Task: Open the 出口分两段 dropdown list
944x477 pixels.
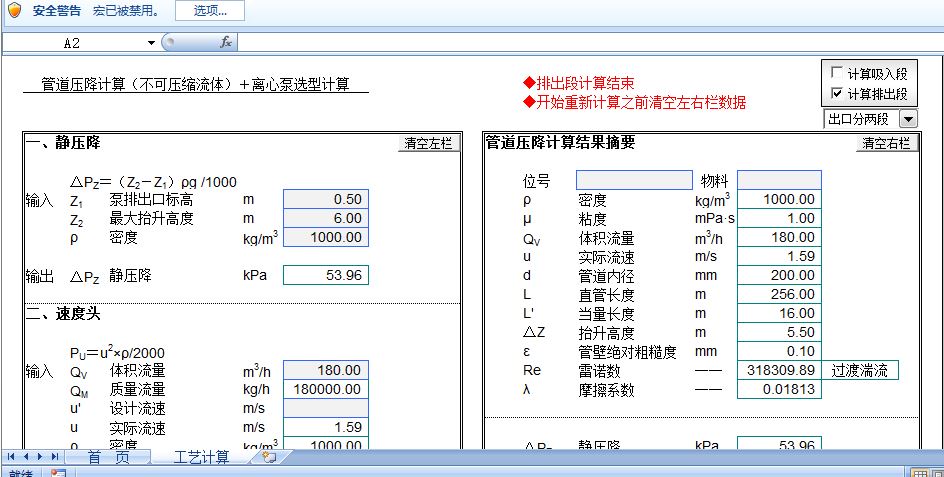Action: tap(907, 119)
